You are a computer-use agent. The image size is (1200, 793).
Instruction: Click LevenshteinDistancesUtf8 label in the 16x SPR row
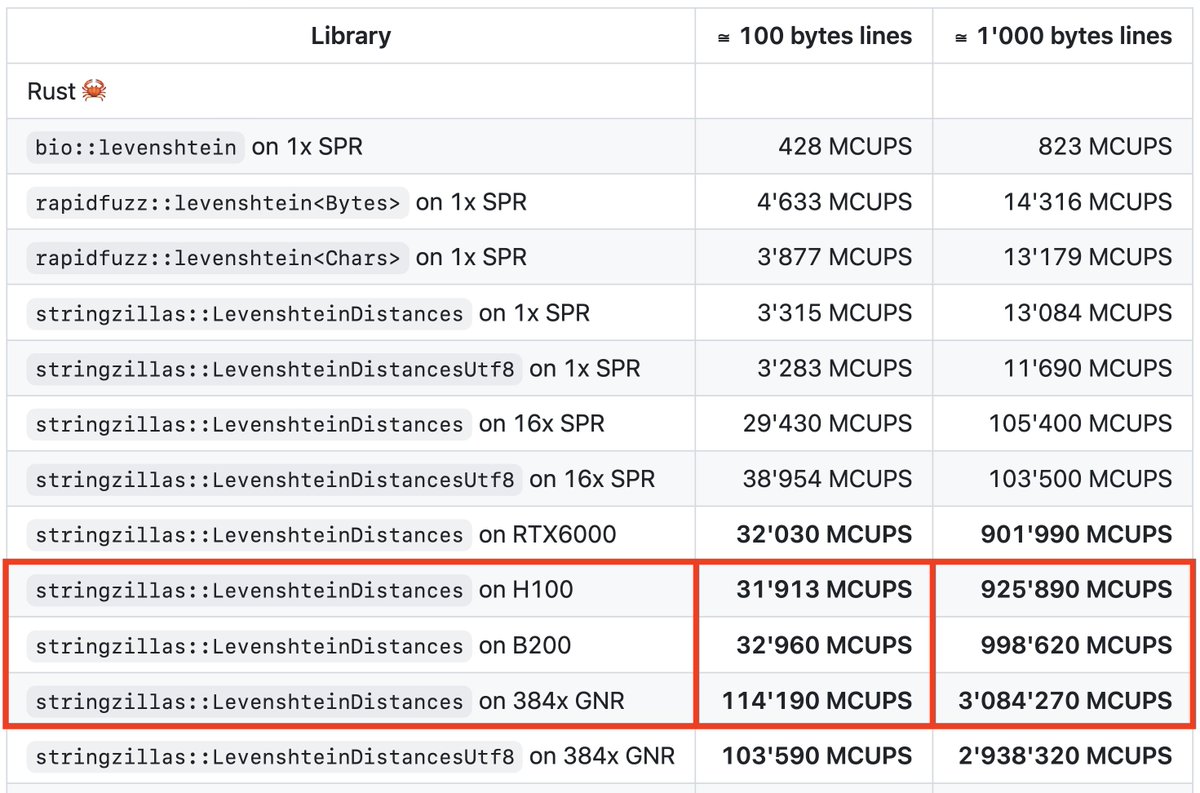point(275,480)
